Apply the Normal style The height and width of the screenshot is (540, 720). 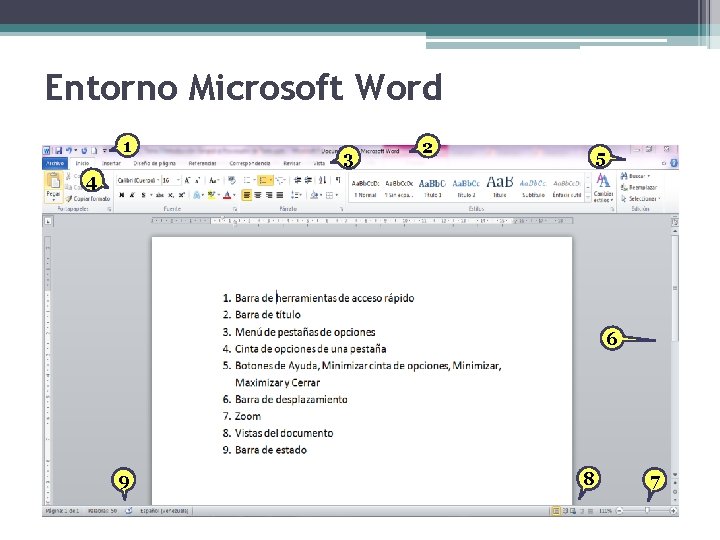click(x=366, y=189)
